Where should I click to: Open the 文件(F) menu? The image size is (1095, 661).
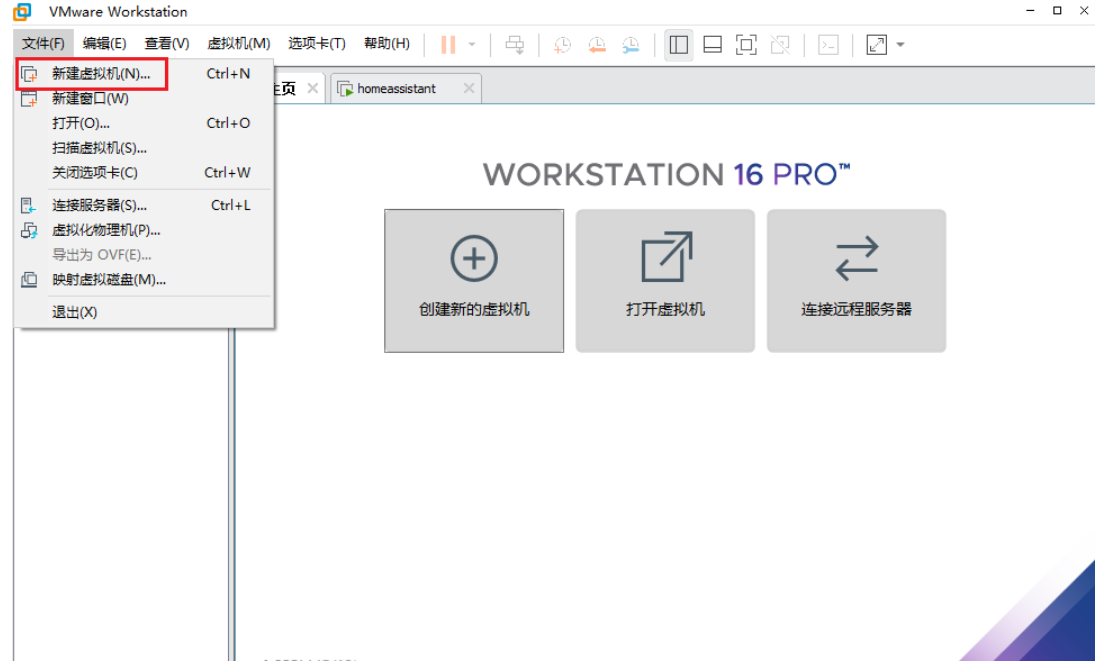(x=43, y=44)
